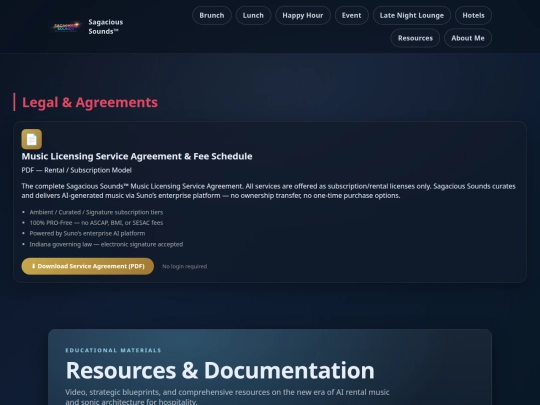
Task: Open the Brunch page
Action: 212,15
